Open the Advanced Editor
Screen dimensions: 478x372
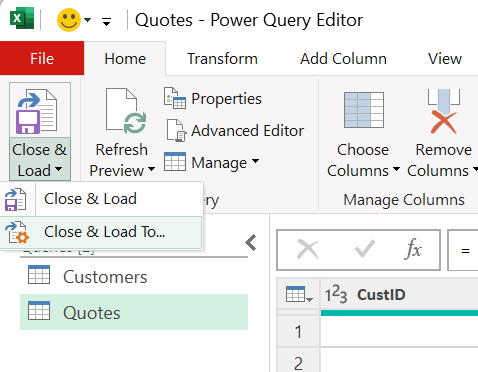[x=248, y=130]
